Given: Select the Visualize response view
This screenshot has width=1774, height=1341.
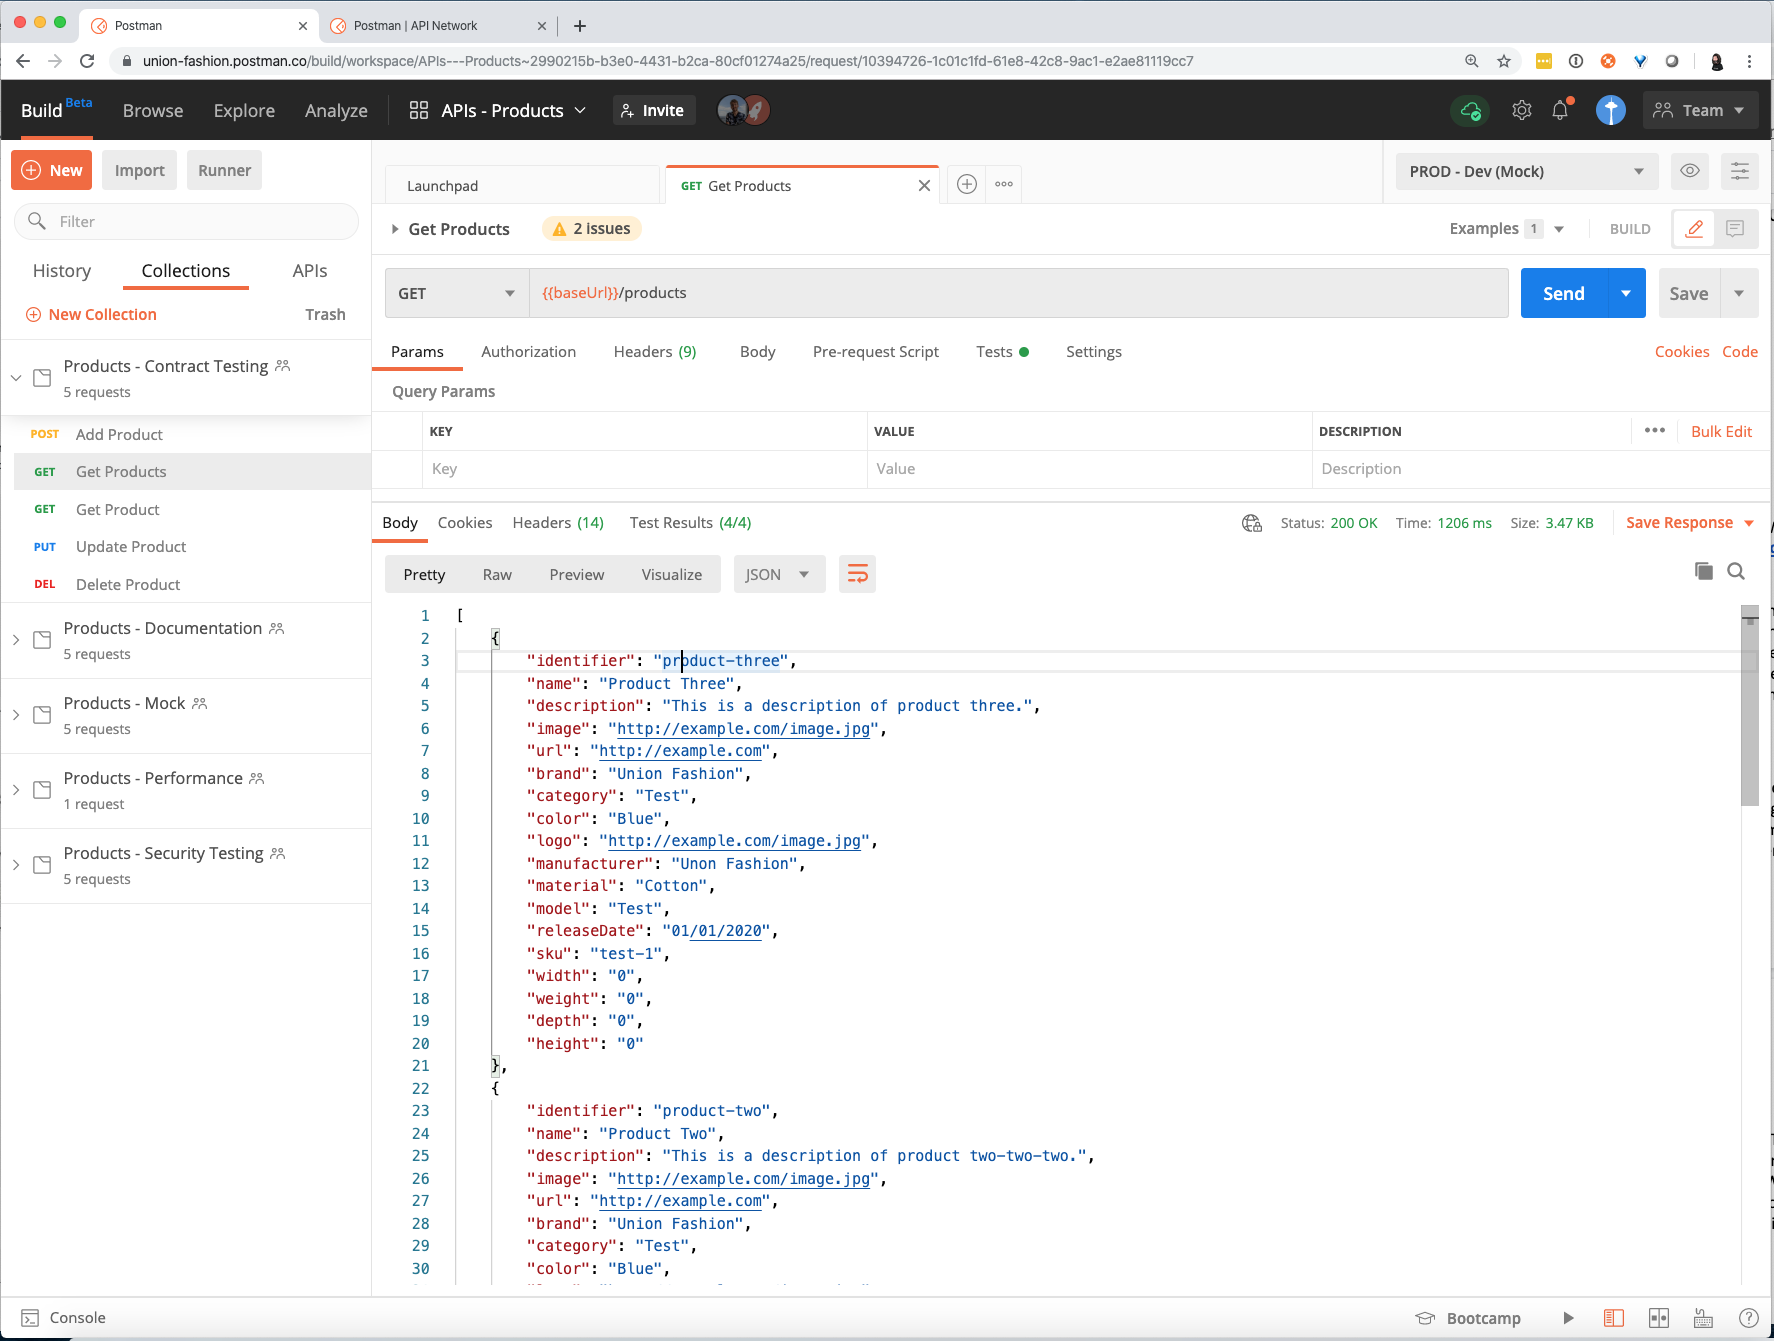Looking at the screenshot, I should [x=672, y=575].
